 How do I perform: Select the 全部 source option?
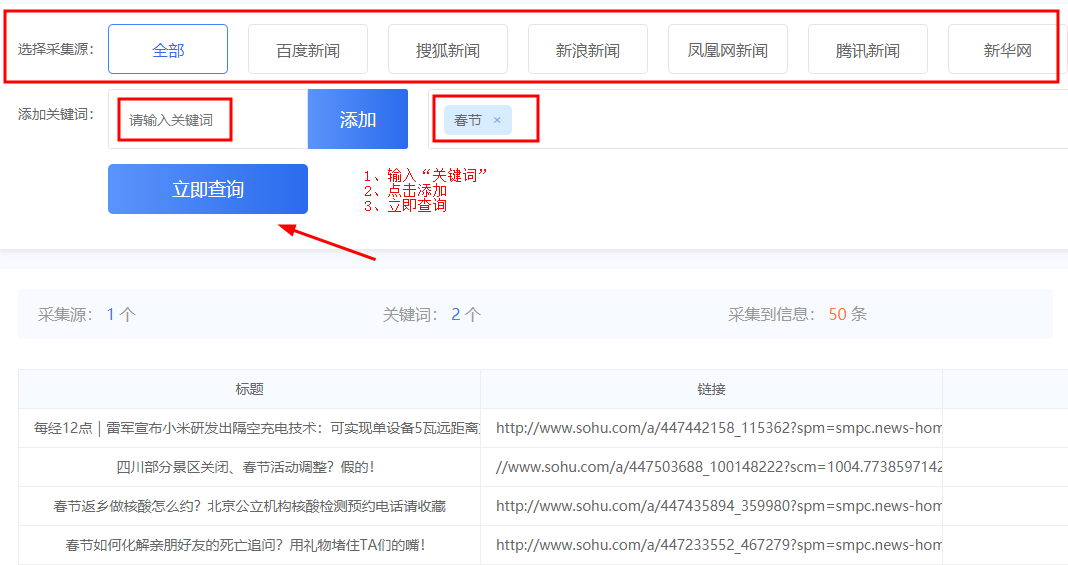click(x=168, y=49)
